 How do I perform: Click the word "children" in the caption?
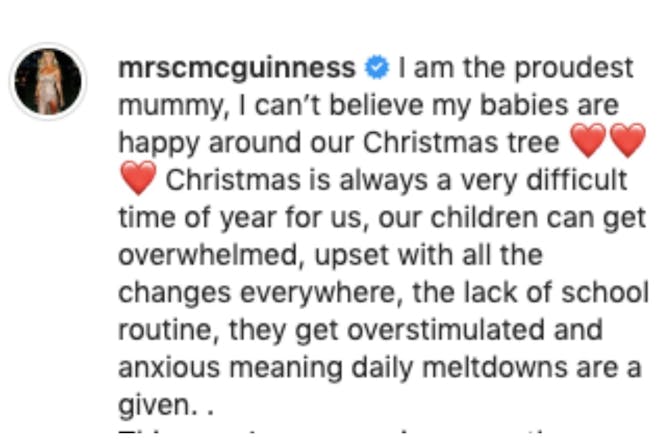[484, 217]
